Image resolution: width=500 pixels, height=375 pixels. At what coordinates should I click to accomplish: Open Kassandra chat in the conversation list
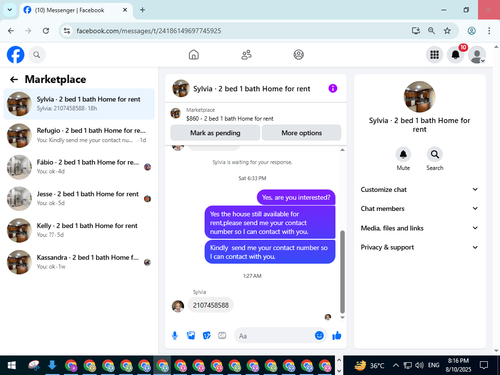(x=79, y=262)
